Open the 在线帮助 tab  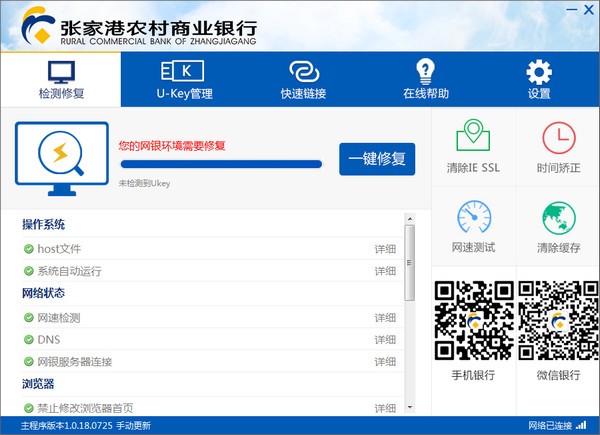[426, 80]
